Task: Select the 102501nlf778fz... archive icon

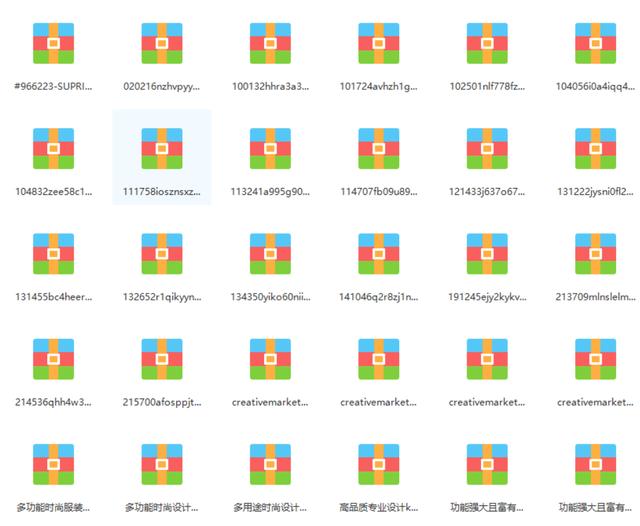Action: tap(487, 43)
